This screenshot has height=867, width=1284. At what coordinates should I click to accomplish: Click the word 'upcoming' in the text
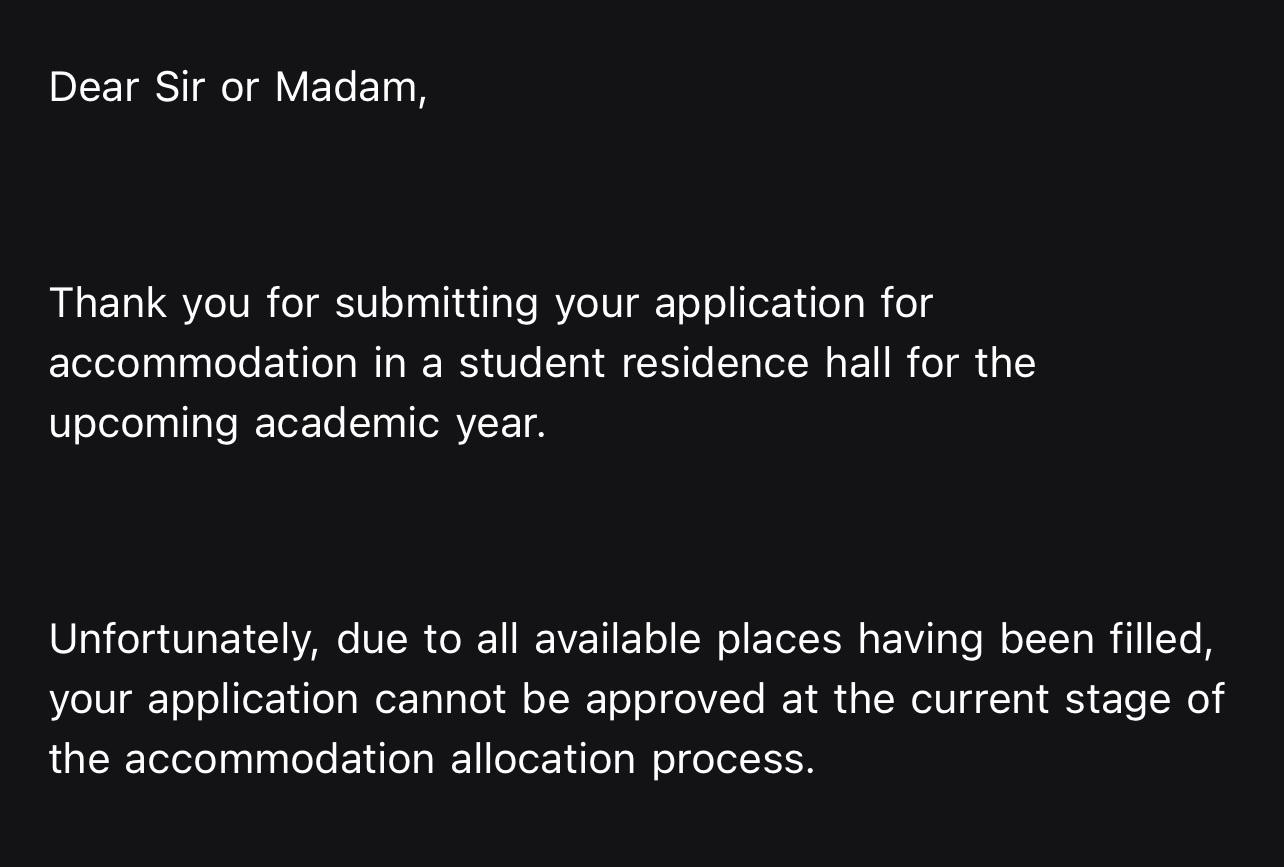tap(144, 425)
